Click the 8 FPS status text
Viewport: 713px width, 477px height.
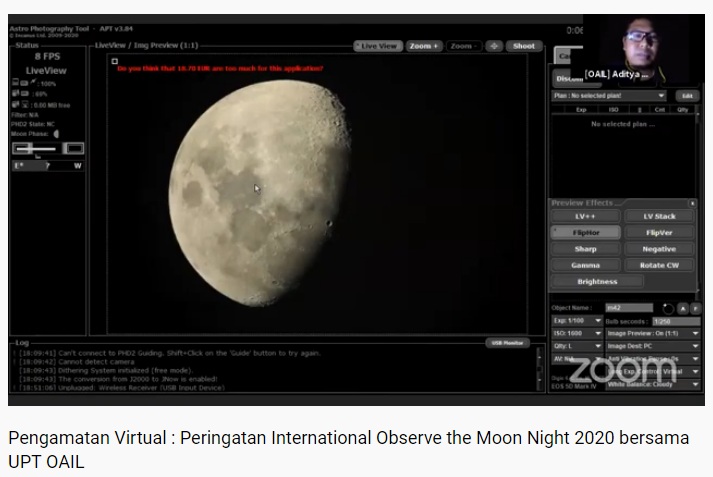point(47,56)
